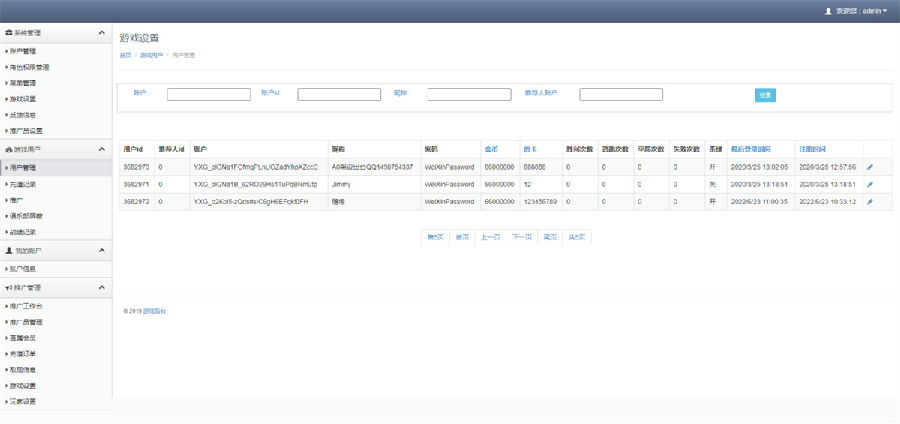The width and height of the screenshot is (900, 424).
Task: Click the 系统管理 section icon
Action: tap(9, 33)
